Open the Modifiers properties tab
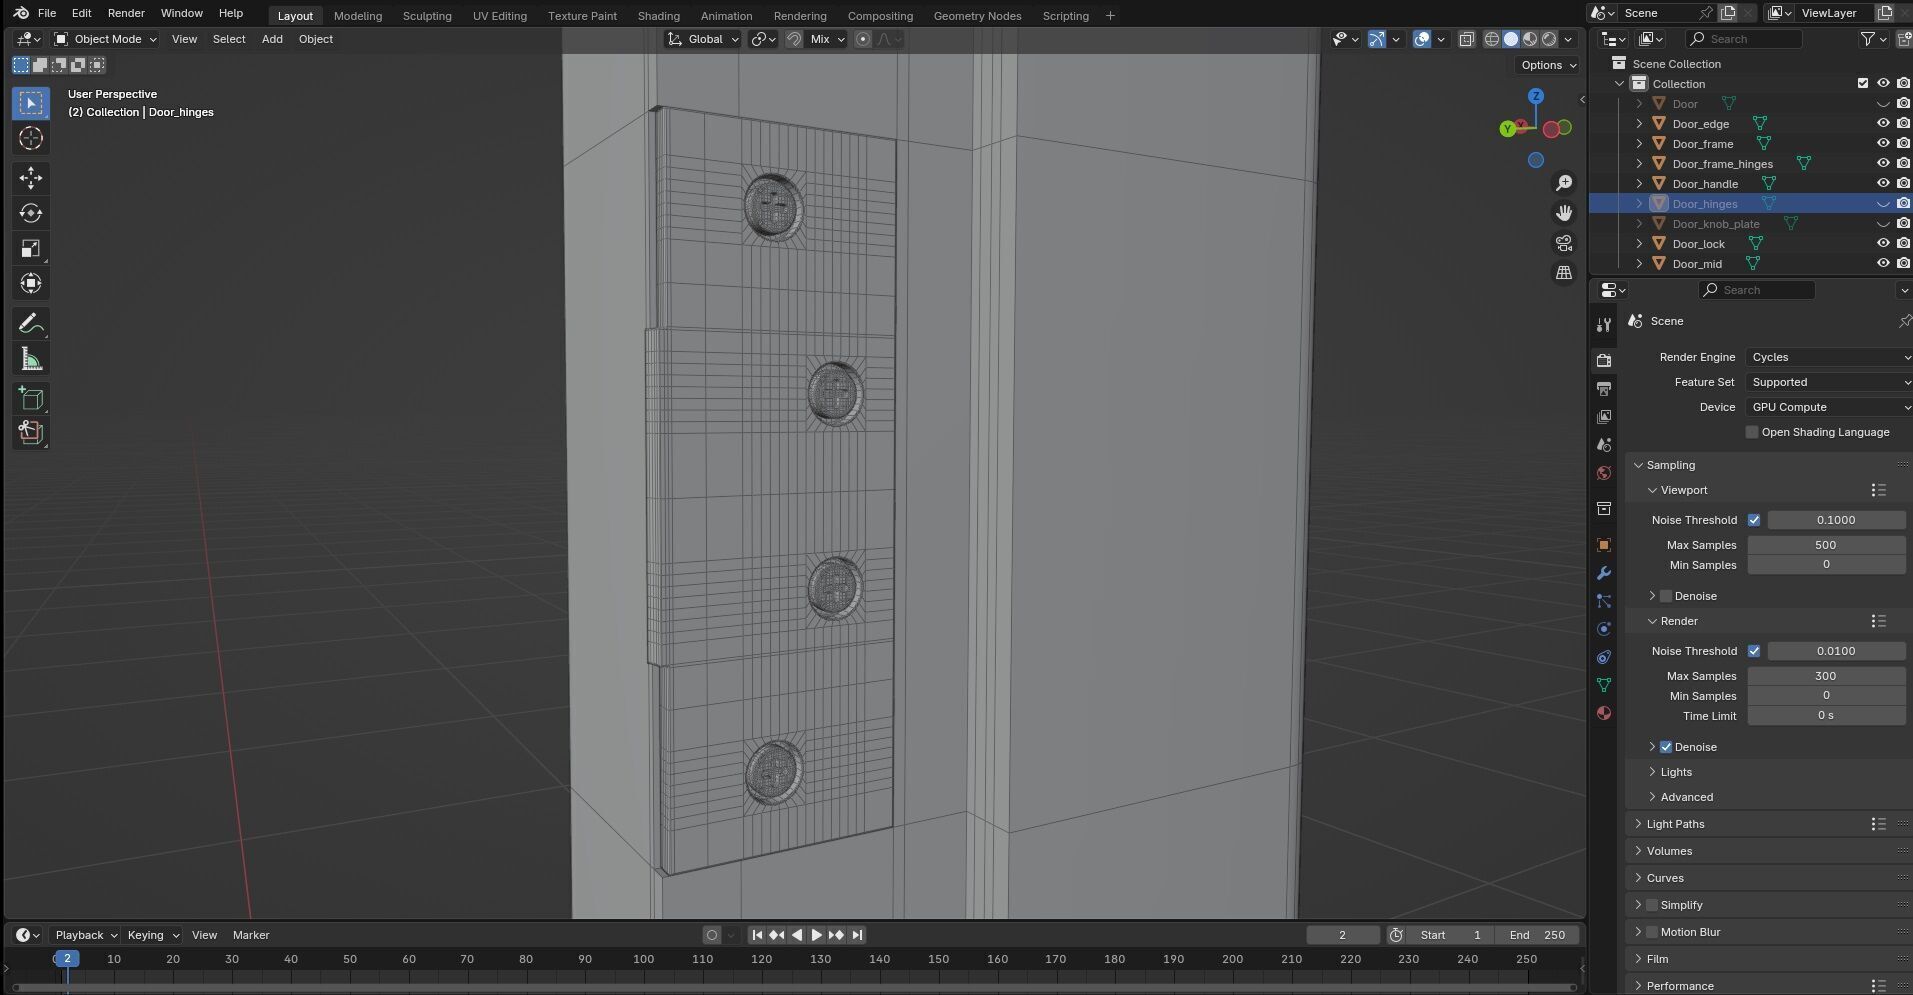Image resolution: width=1913 pixels, height=995 pixels. [1604, 573]
